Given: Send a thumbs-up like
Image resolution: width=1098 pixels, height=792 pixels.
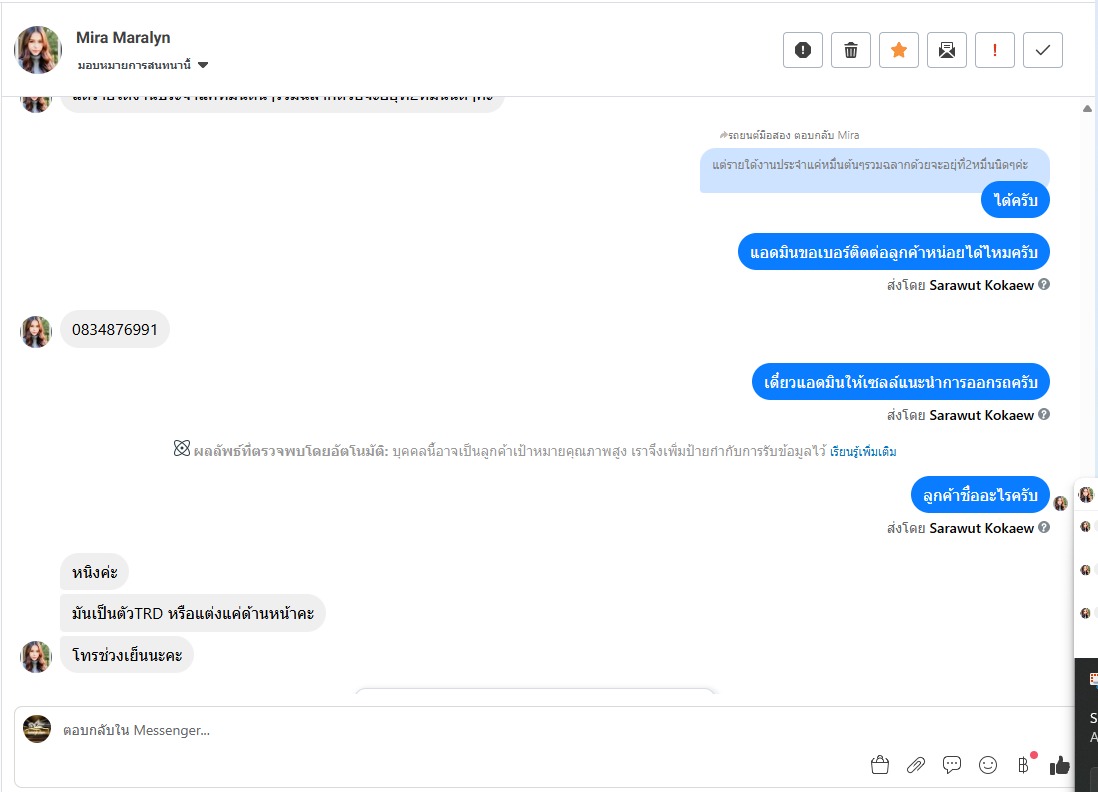Looking at the screenshot, I should [1059, 765].
